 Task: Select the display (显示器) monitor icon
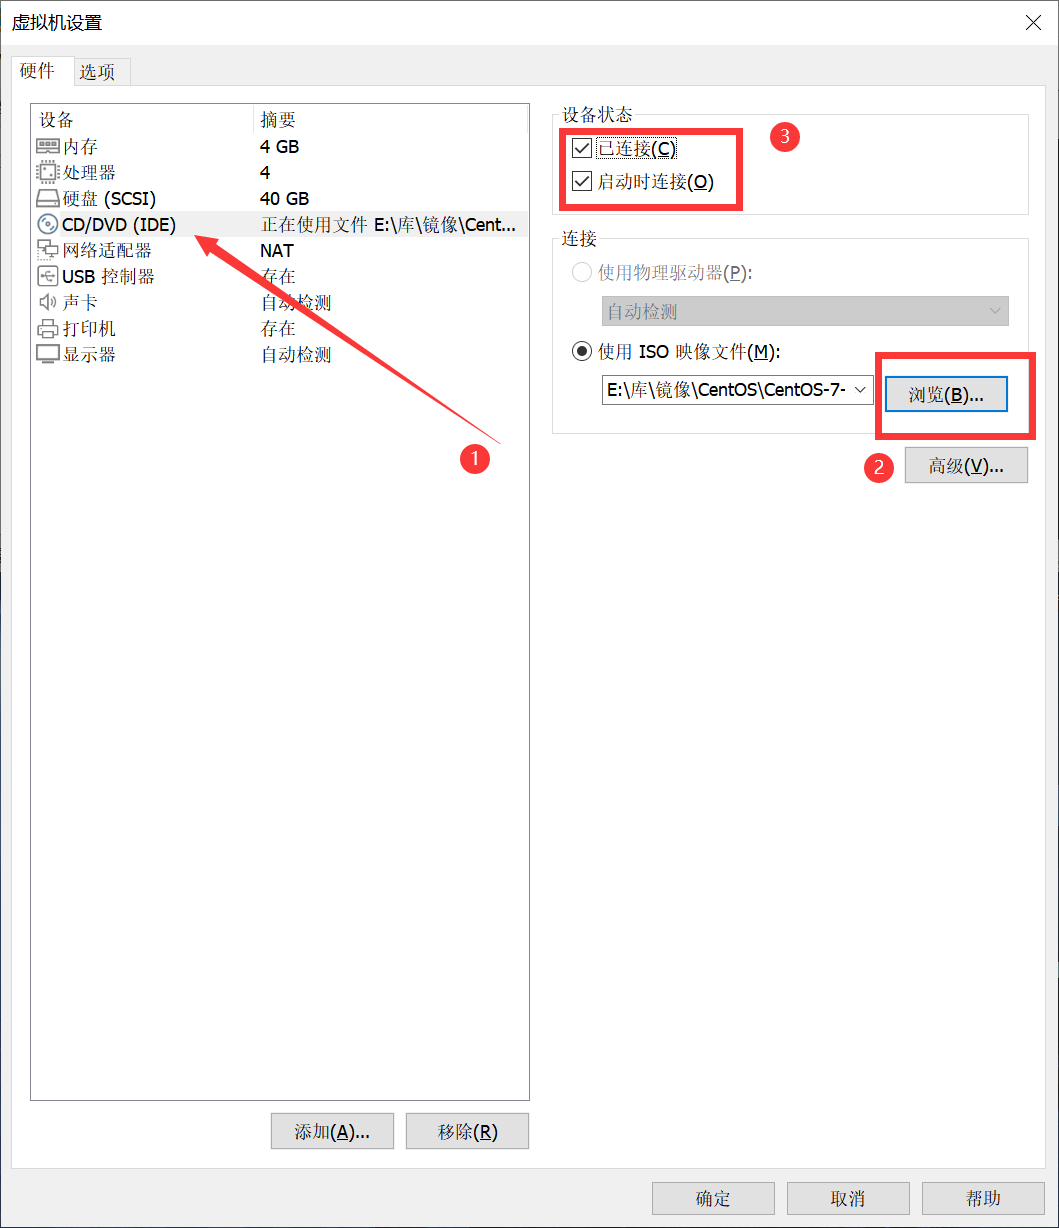(x=48, y=354)
